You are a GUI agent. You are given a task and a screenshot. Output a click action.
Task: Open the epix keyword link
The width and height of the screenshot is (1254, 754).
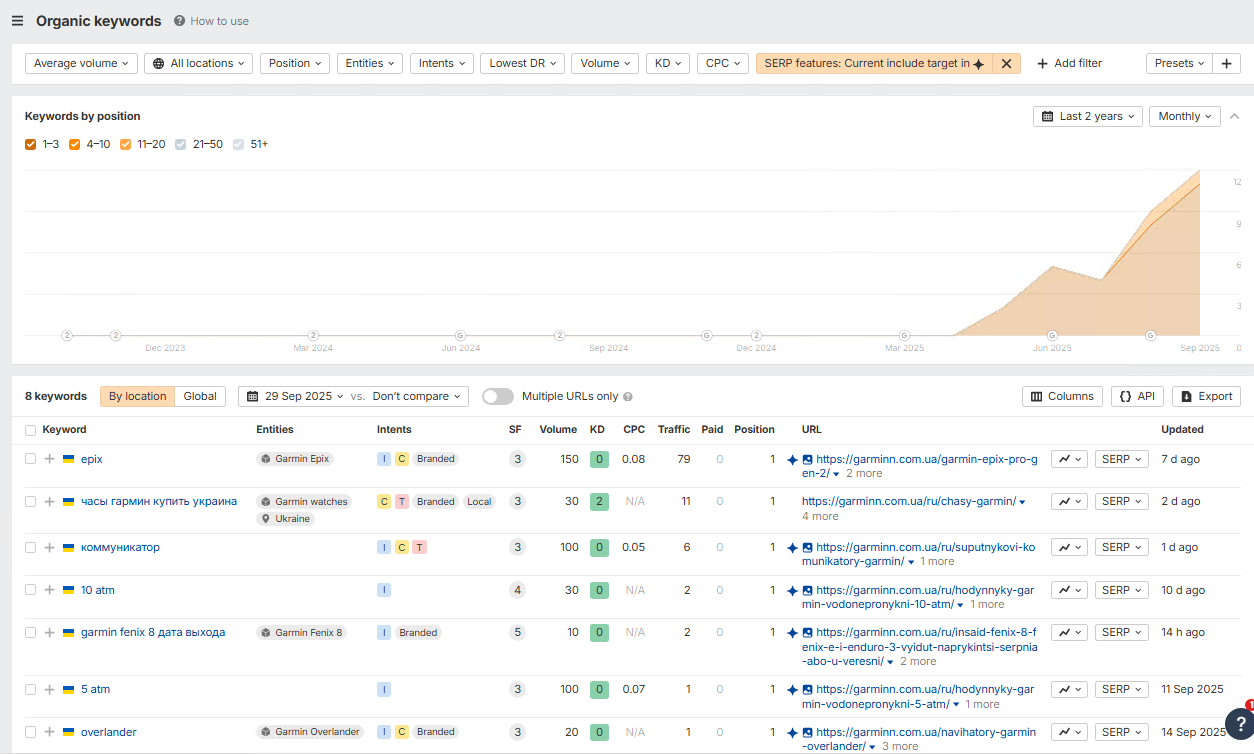coord(92,459)
